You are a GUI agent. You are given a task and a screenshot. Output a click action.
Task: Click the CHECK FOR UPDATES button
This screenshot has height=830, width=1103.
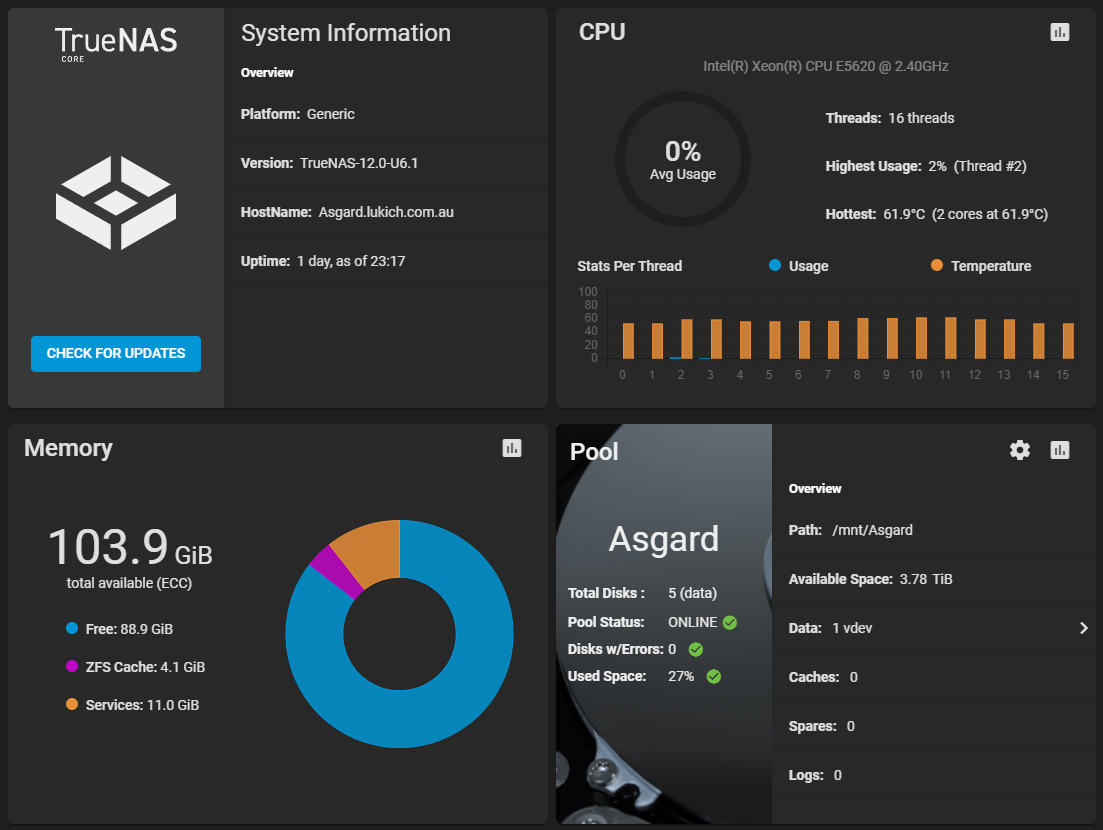(x=116, y=354)
